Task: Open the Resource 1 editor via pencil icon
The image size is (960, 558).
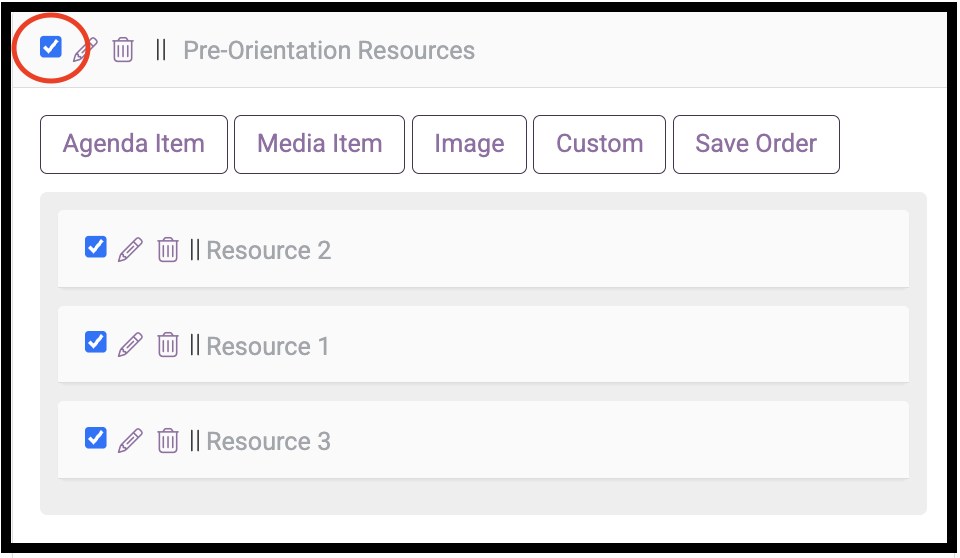Action: click(130, 345)
